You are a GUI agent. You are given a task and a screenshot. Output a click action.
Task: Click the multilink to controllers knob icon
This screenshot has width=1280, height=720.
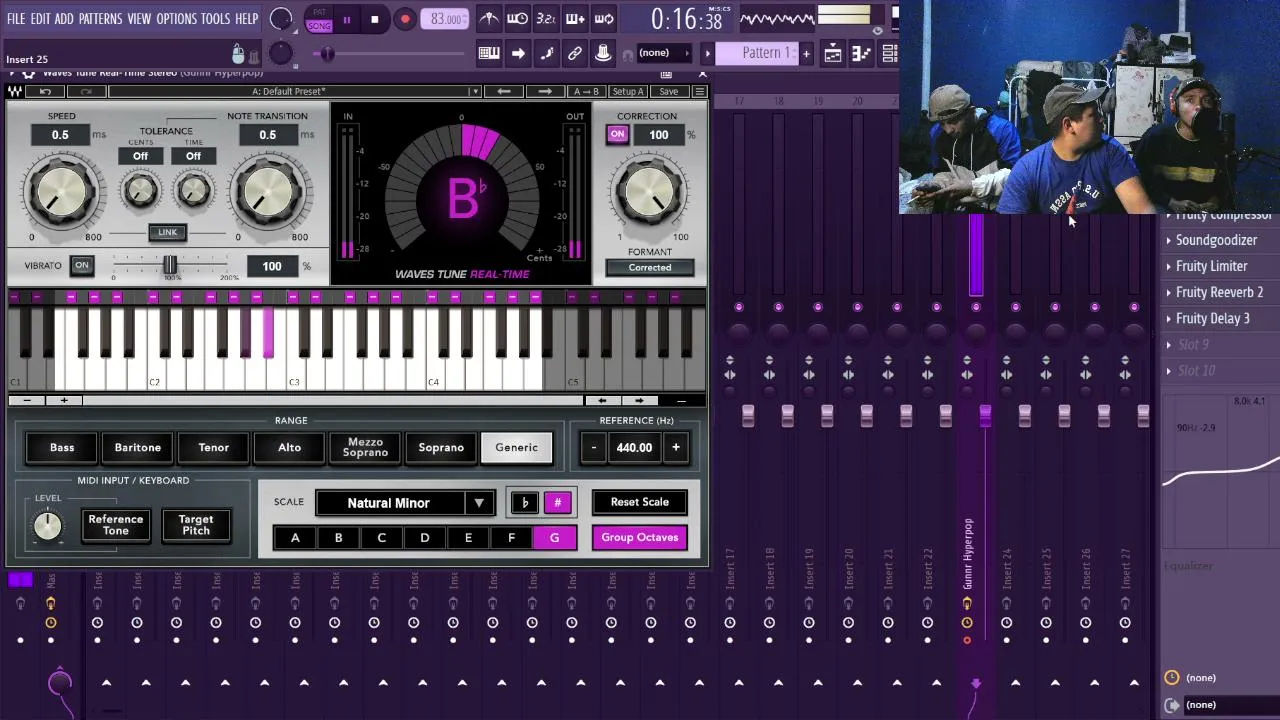(x=603, y=53)
